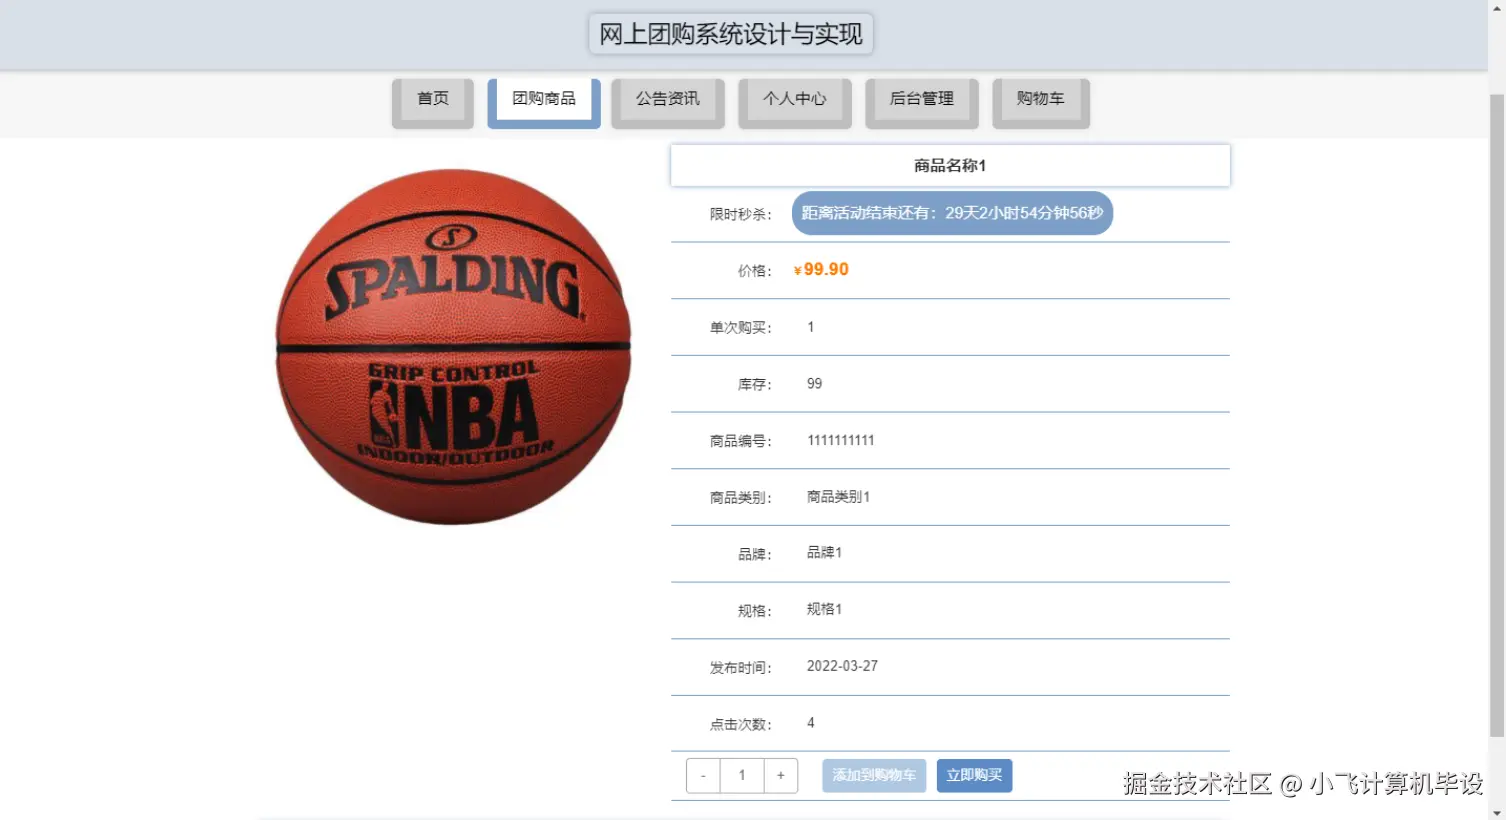This screenshot has width=1506, height=820.
Task: Click the 商品名称1 product title
Action: [x=950, y=166]
